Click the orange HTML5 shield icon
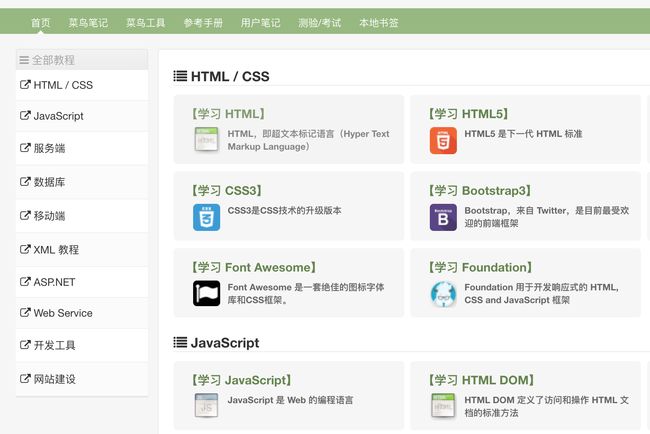 443,141
